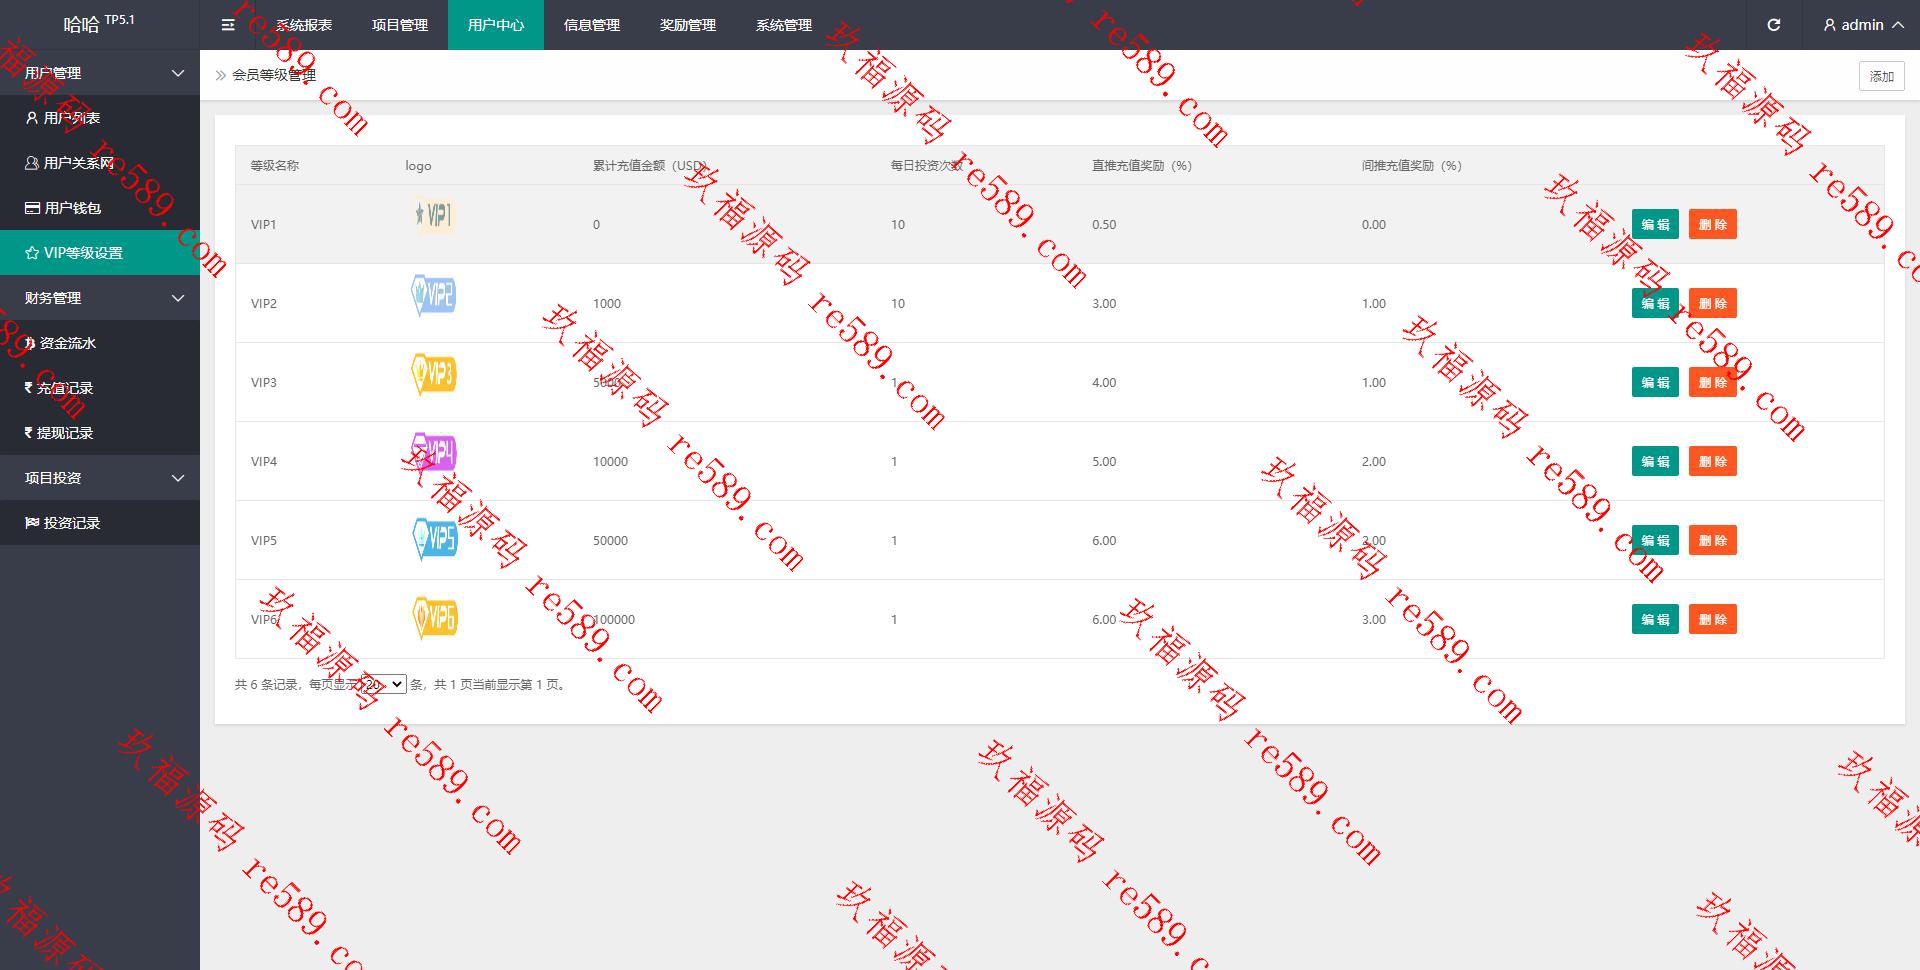This screenshot has height=970, width=1920.
Task: Click the 50000 recharge amount cell
Action: (x=610, y=540)
